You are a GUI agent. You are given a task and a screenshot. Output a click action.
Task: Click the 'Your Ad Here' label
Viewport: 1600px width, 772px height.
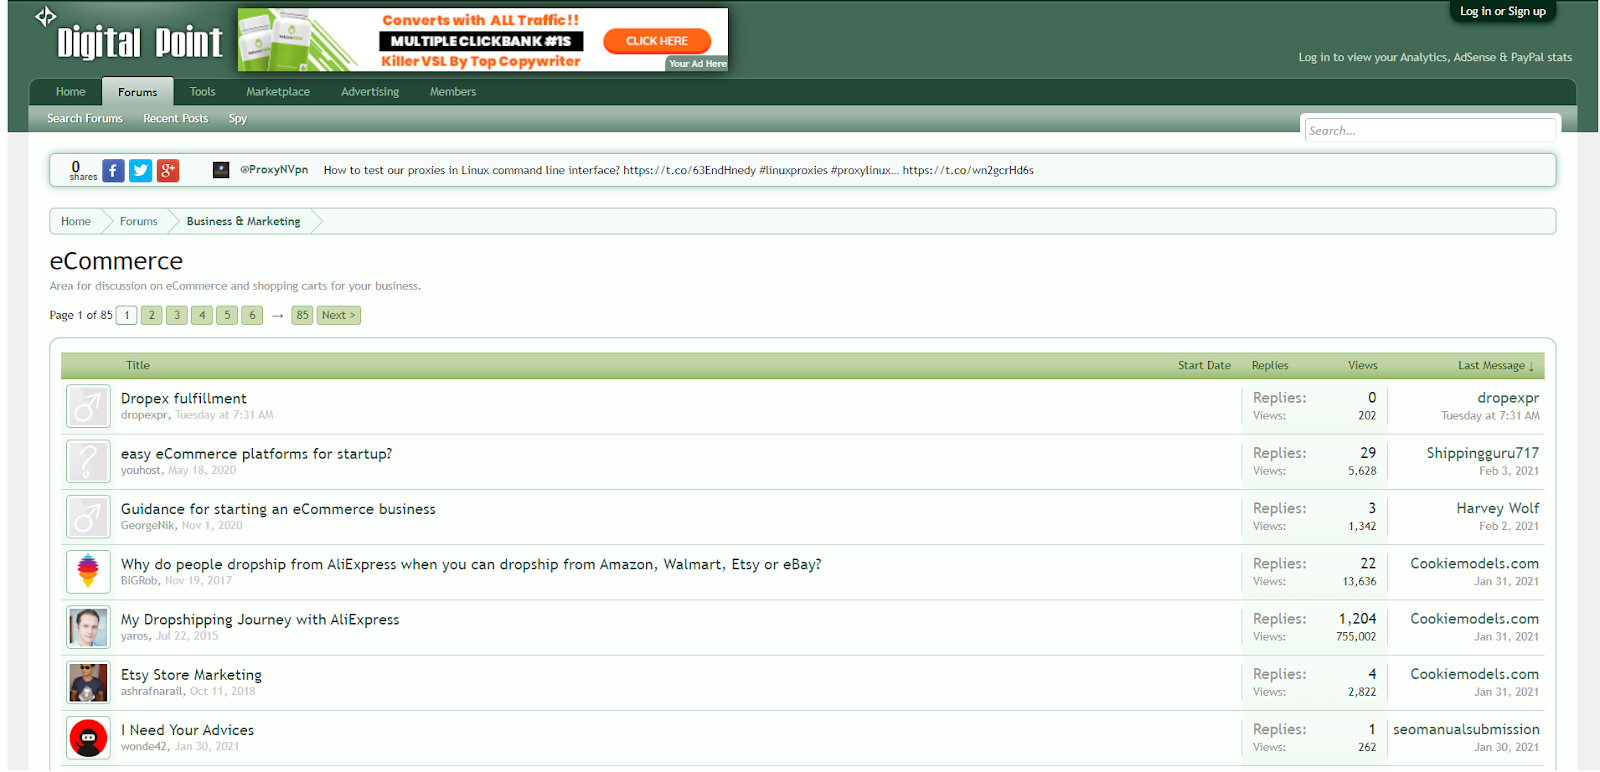click(x=697, y=64)
